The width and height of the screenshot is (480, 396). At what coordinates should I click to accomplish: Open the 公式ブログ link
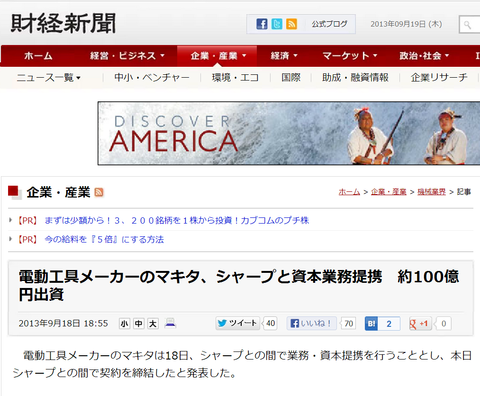329,24
